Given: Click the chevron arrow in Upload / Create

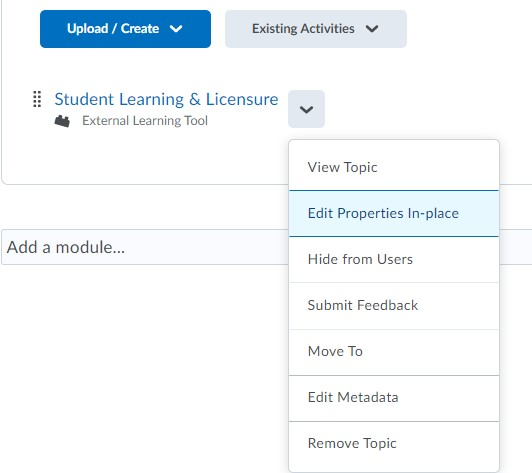Looking at the screenshot, I should point(176,29).
